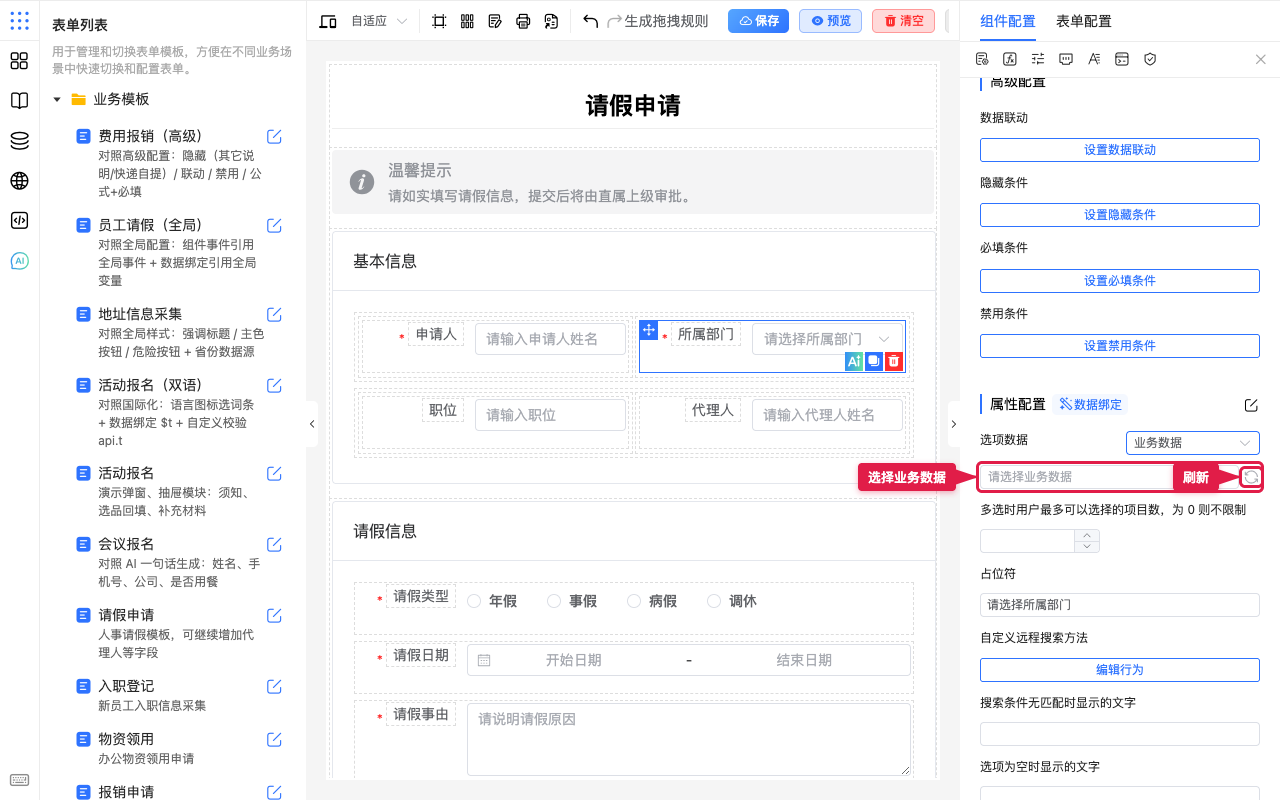1280x800 pixels.
Task: Open the apps grid icon in left rail
Action: click(19, 21)
